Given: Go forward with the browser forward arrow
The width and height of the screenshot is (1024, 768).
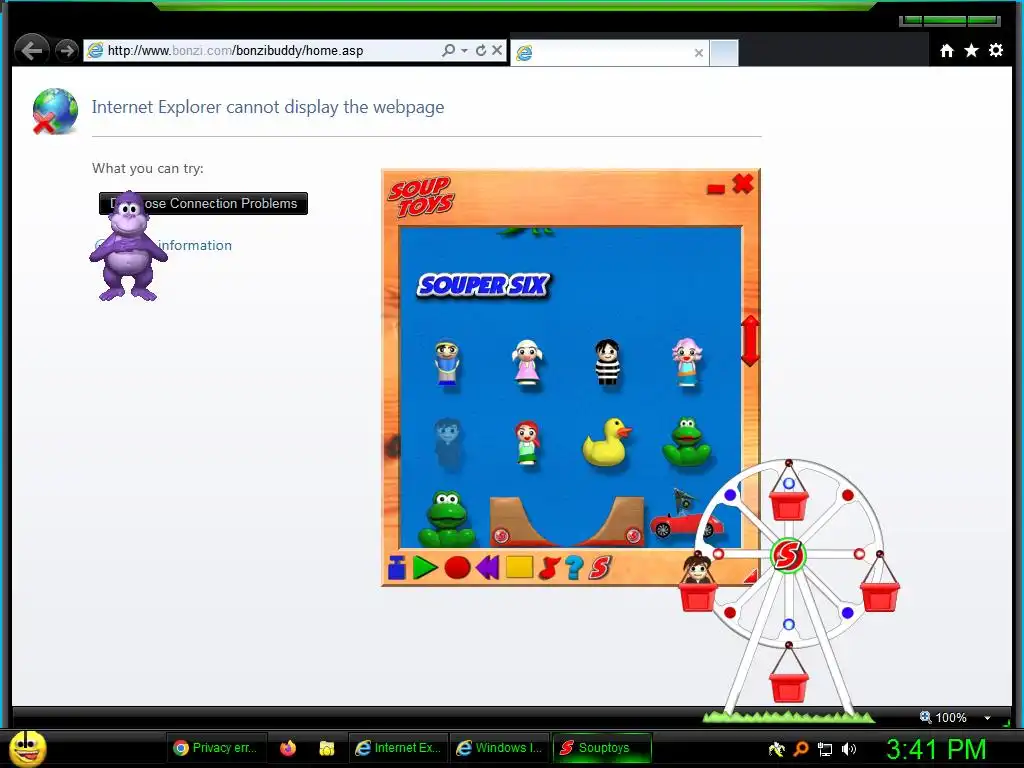Looking at the screenshot, I should click(x=66, y=50).
